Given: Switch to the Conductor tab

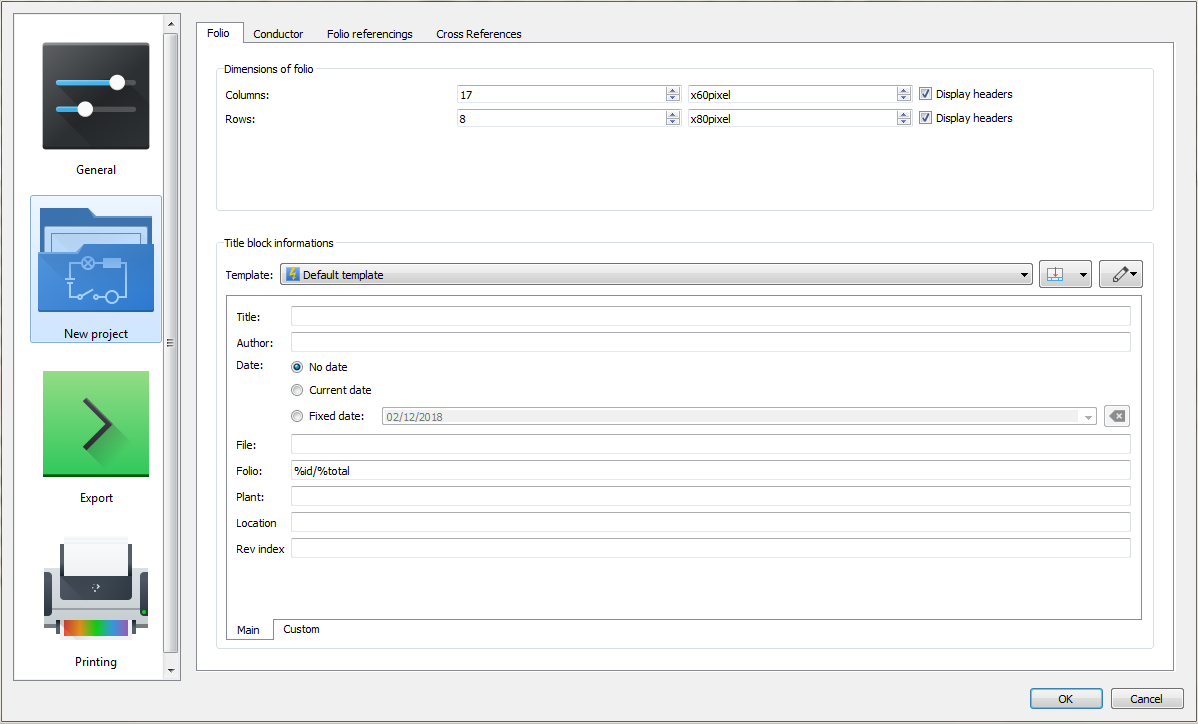Looking at the screenshot, I should (278, 34).
